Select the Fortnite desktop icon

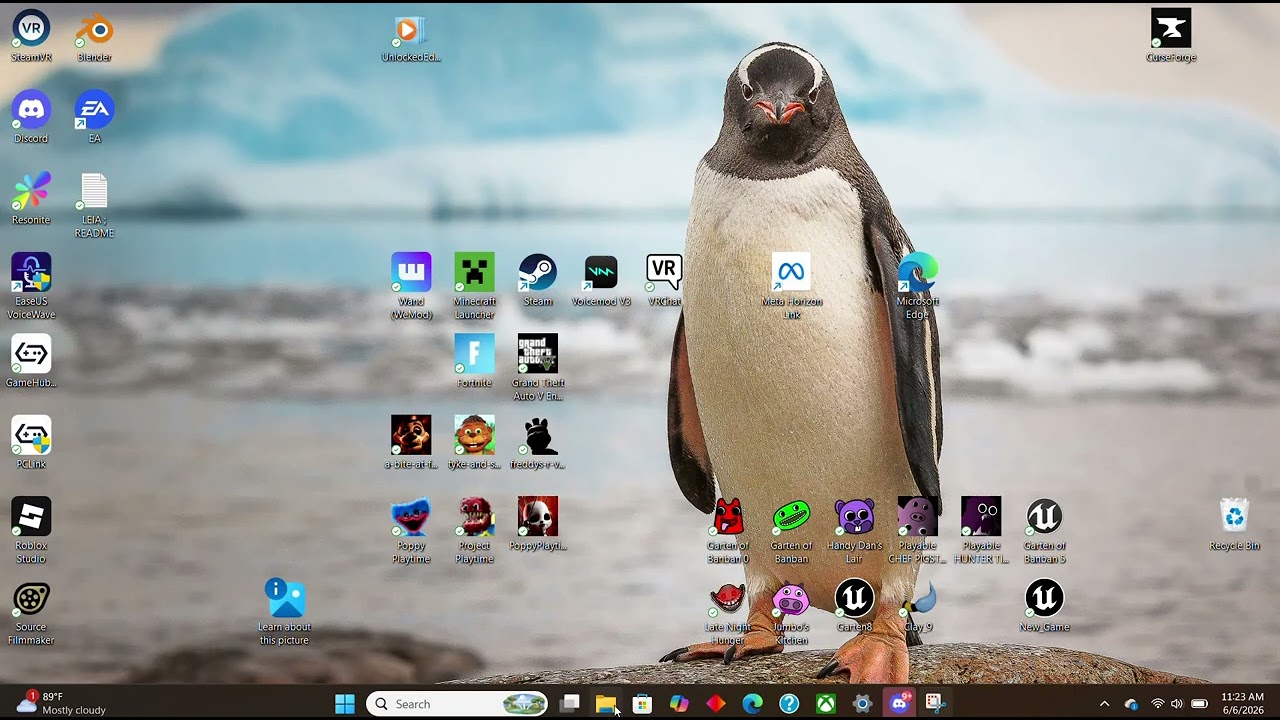point(474,361)
